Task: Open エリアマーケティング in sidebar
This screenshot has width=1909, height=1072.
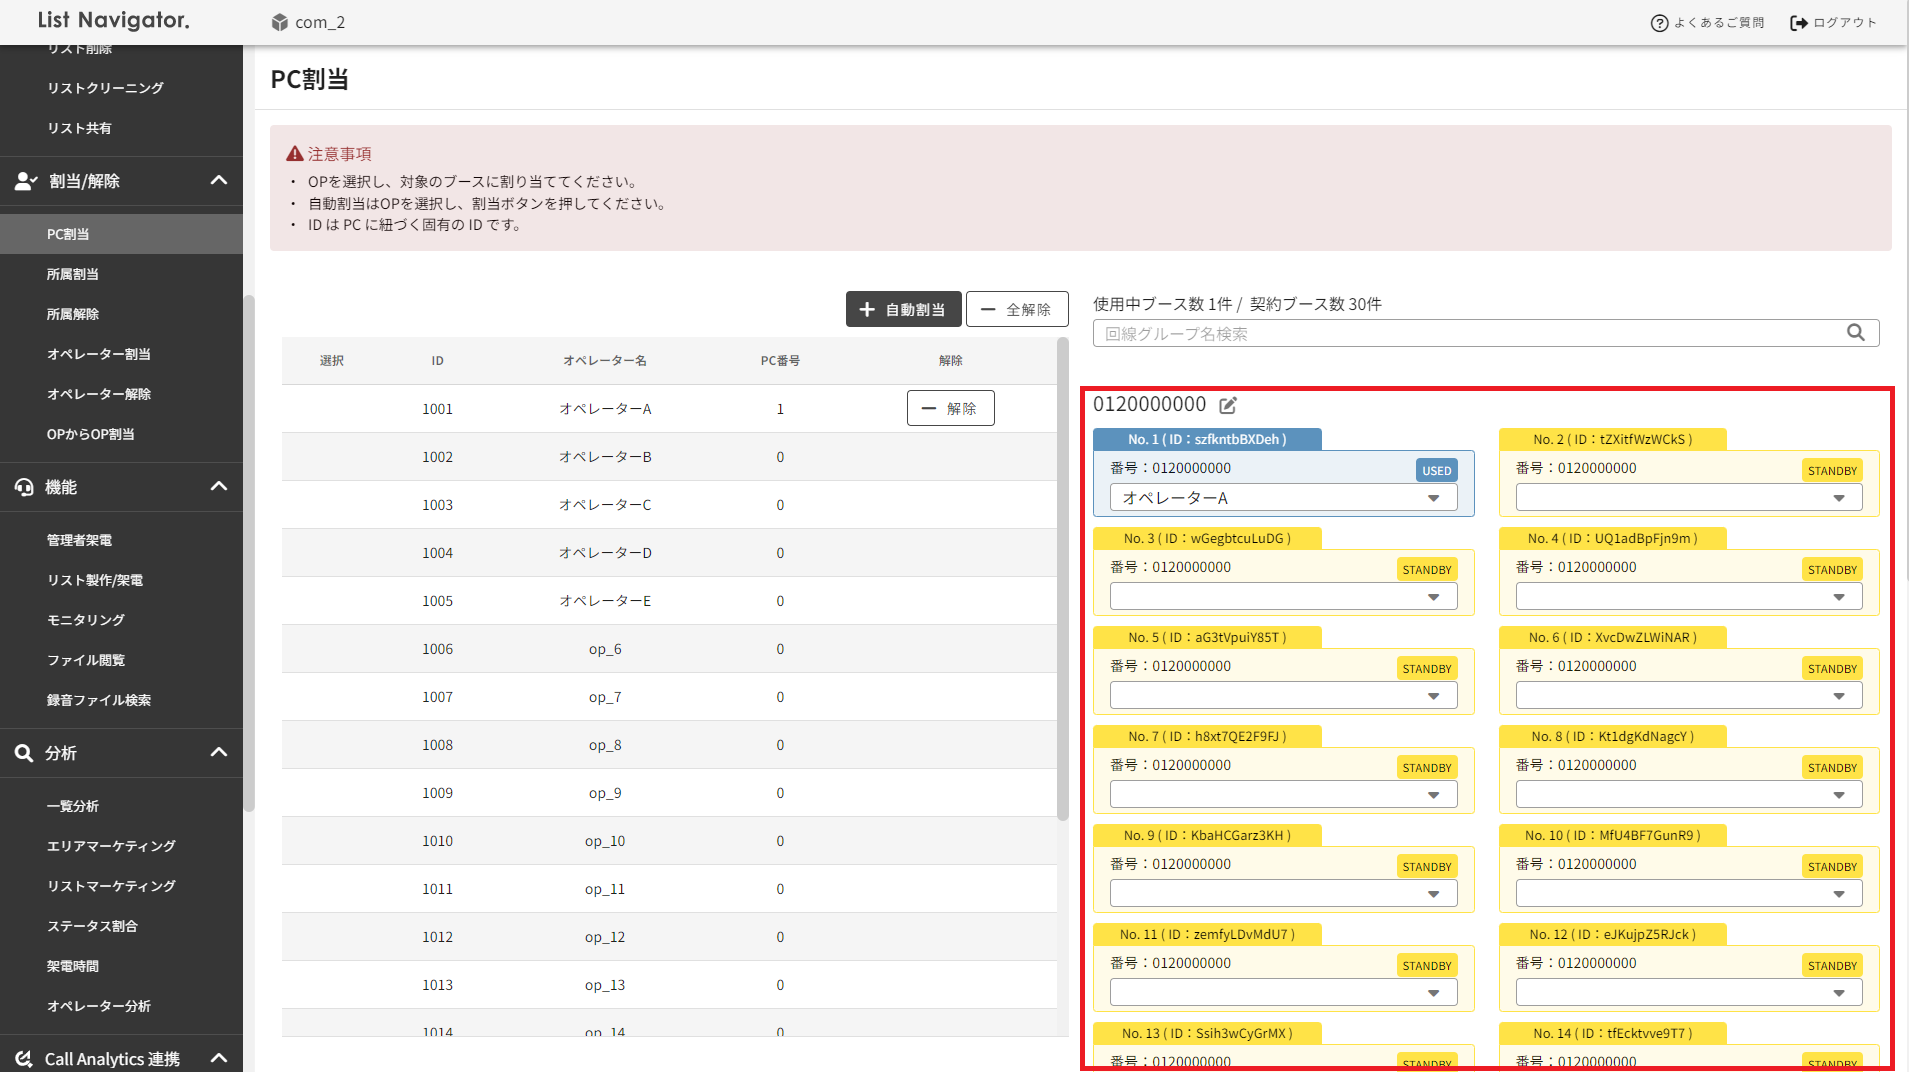Action: coord(121,846)
